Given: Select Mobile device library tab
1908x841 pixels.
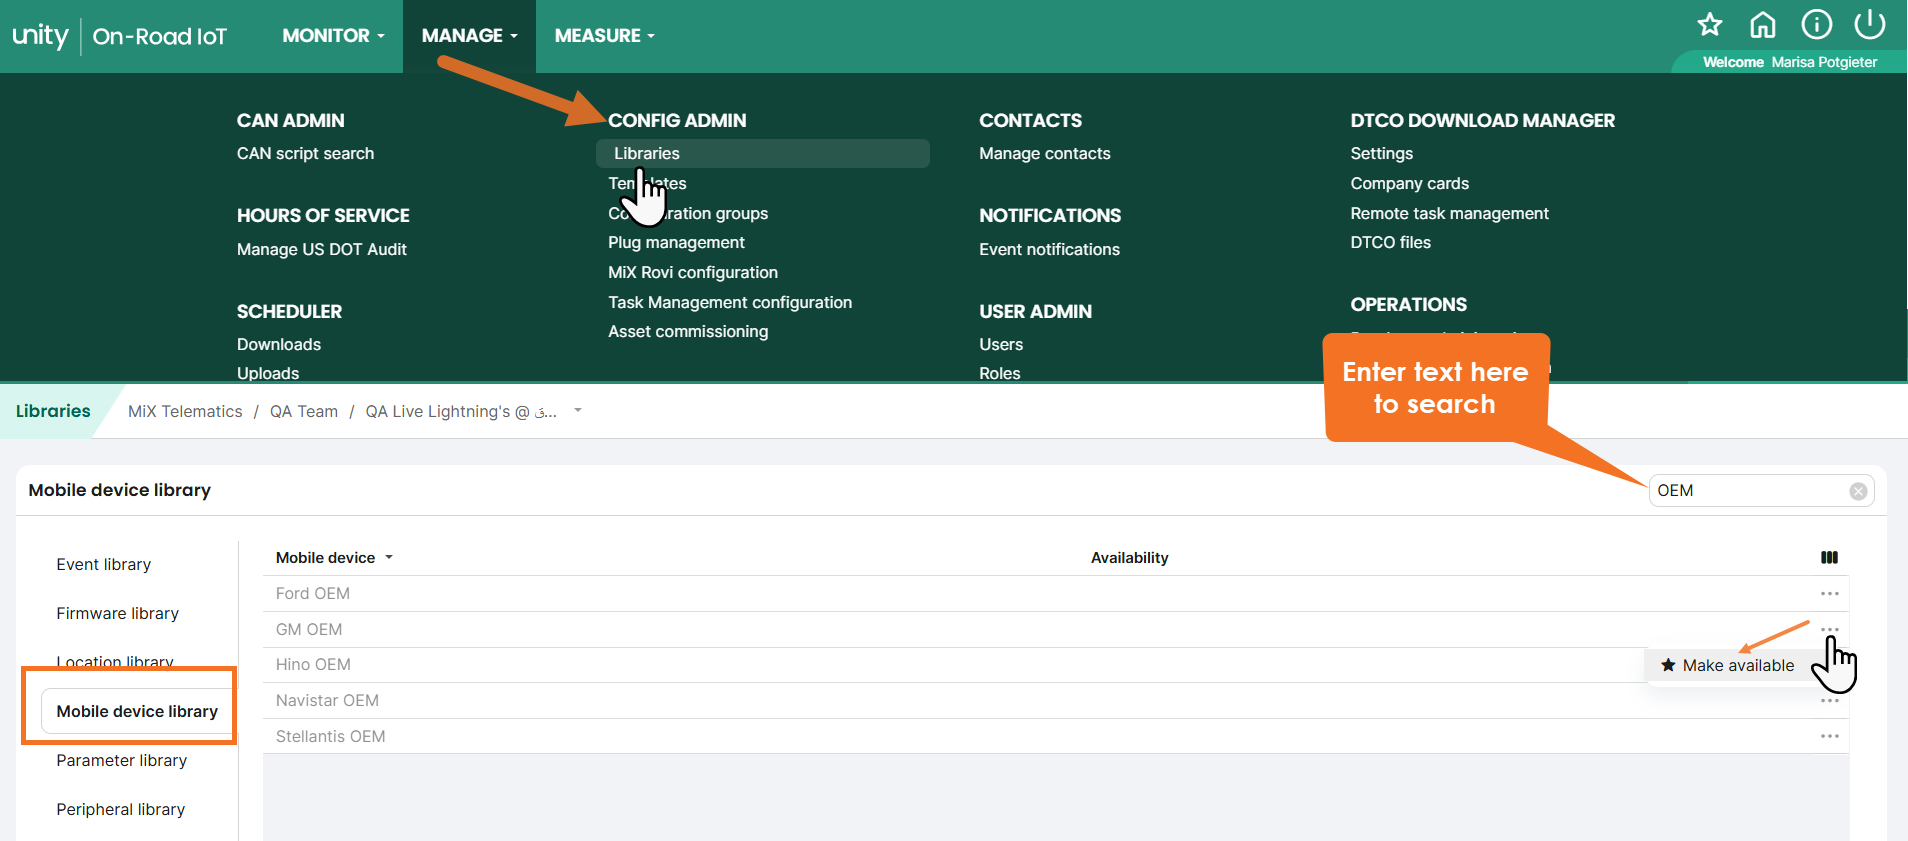Looking at the screenshot, I should point(137,711).
